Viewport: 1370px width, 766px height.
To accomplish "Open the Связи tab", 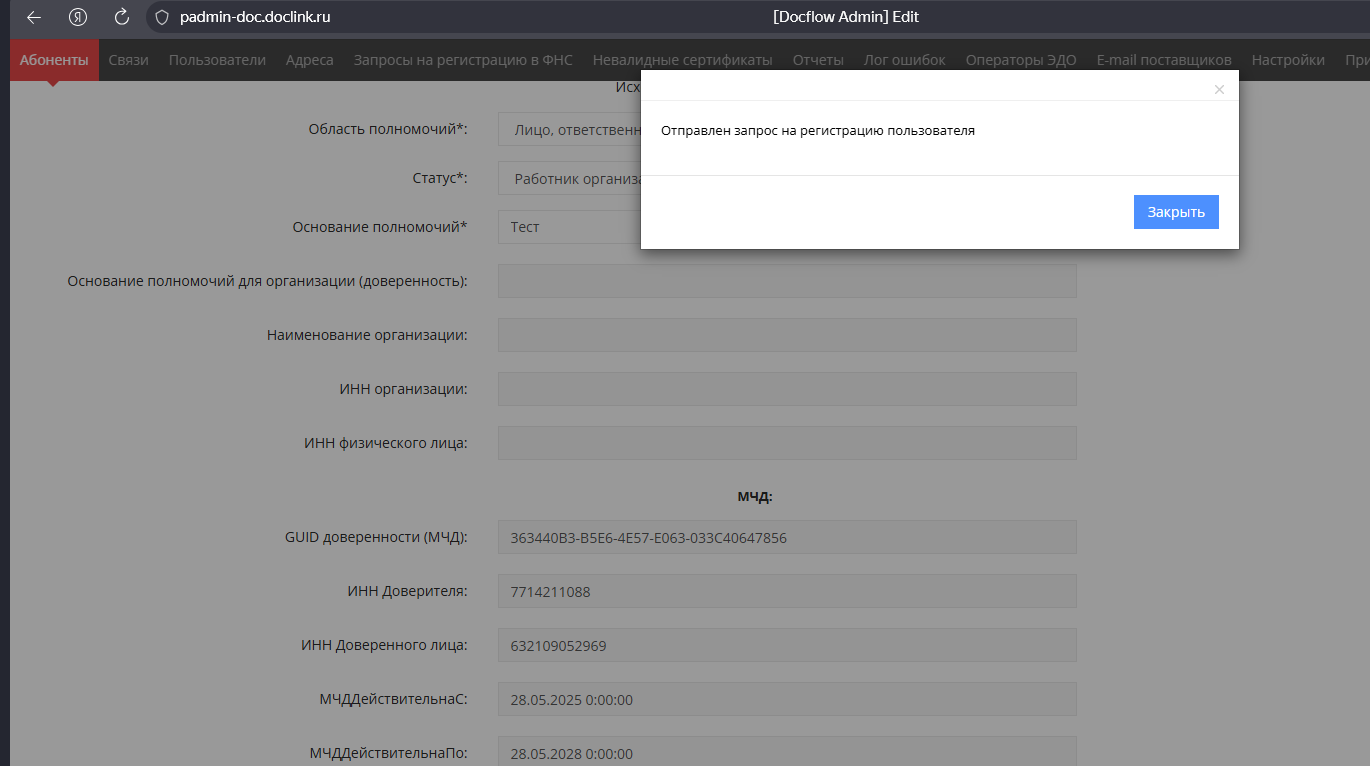I will [x=129, y=60].
